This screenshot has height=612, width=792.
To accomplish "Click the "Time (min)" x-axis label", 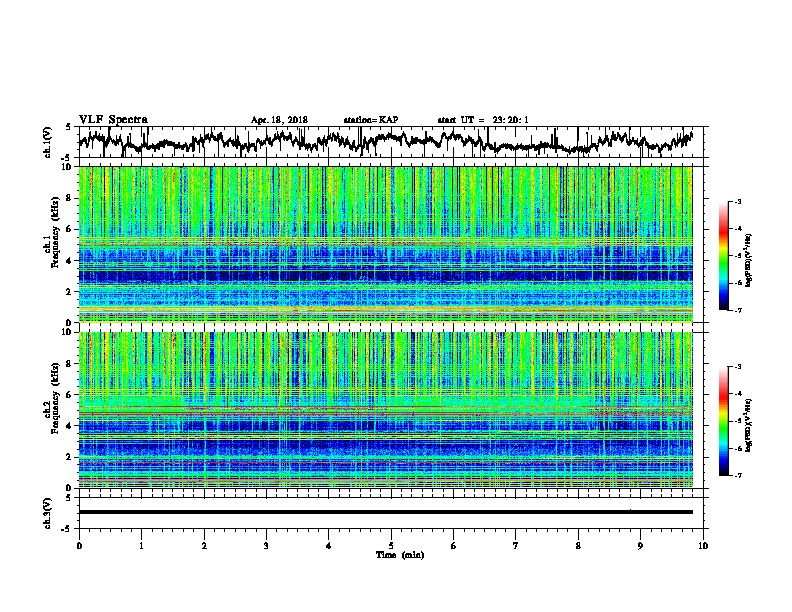I will (400, 555).
